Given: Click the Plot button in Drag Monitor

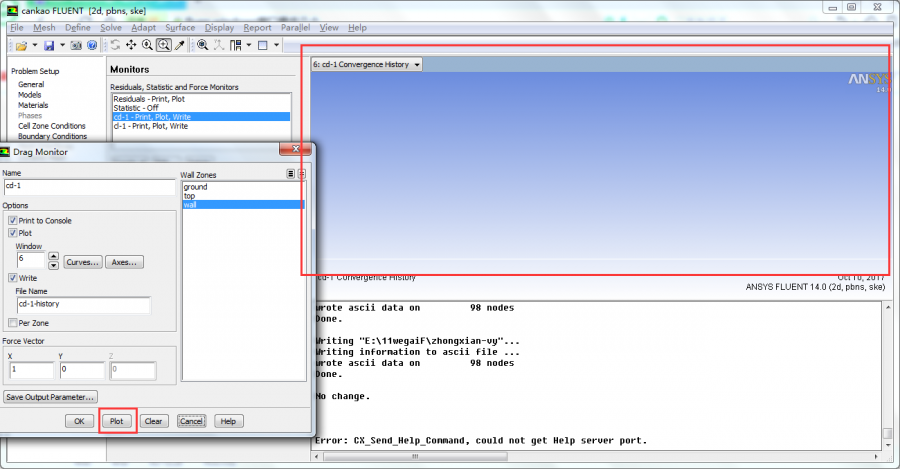Looking at the screenshot, I should click(x=117, y=421).
